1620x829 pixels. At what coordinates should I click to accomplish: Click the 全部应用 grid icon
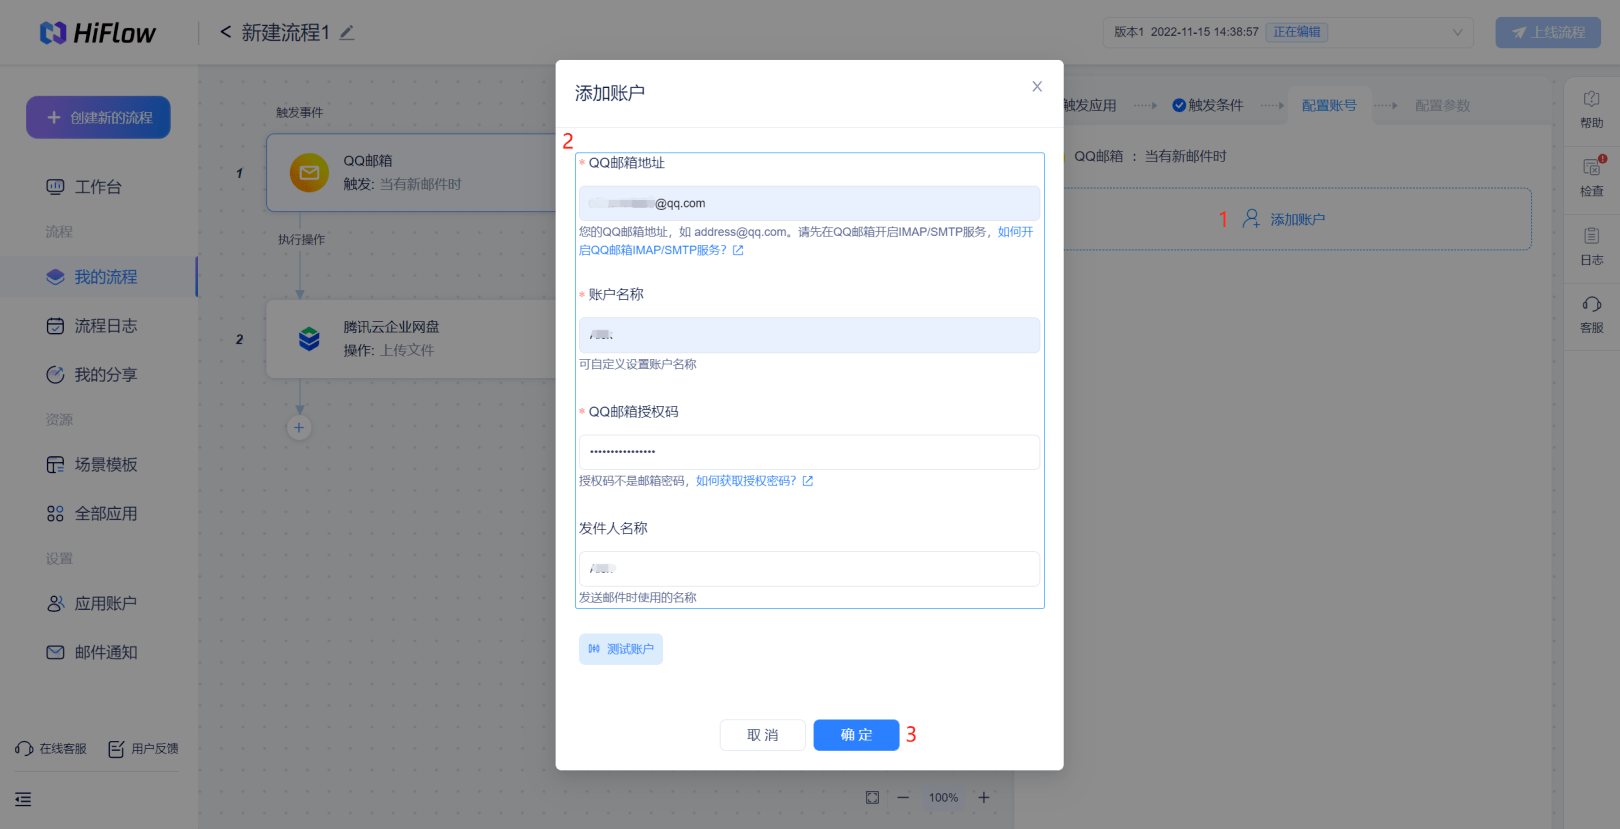55,514
